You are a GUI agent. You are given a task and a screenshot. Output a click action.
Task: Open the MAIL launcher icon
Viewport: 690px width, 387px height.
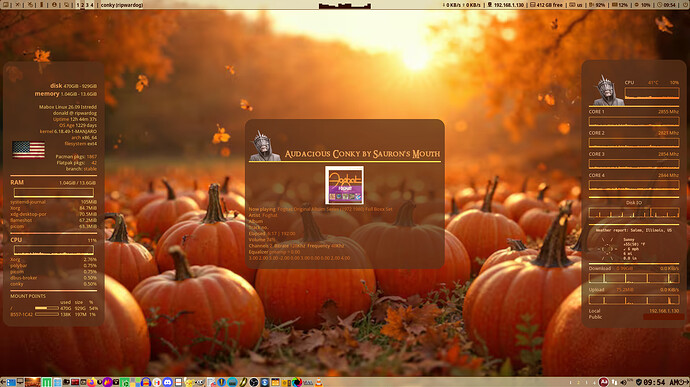coord(308,382)
